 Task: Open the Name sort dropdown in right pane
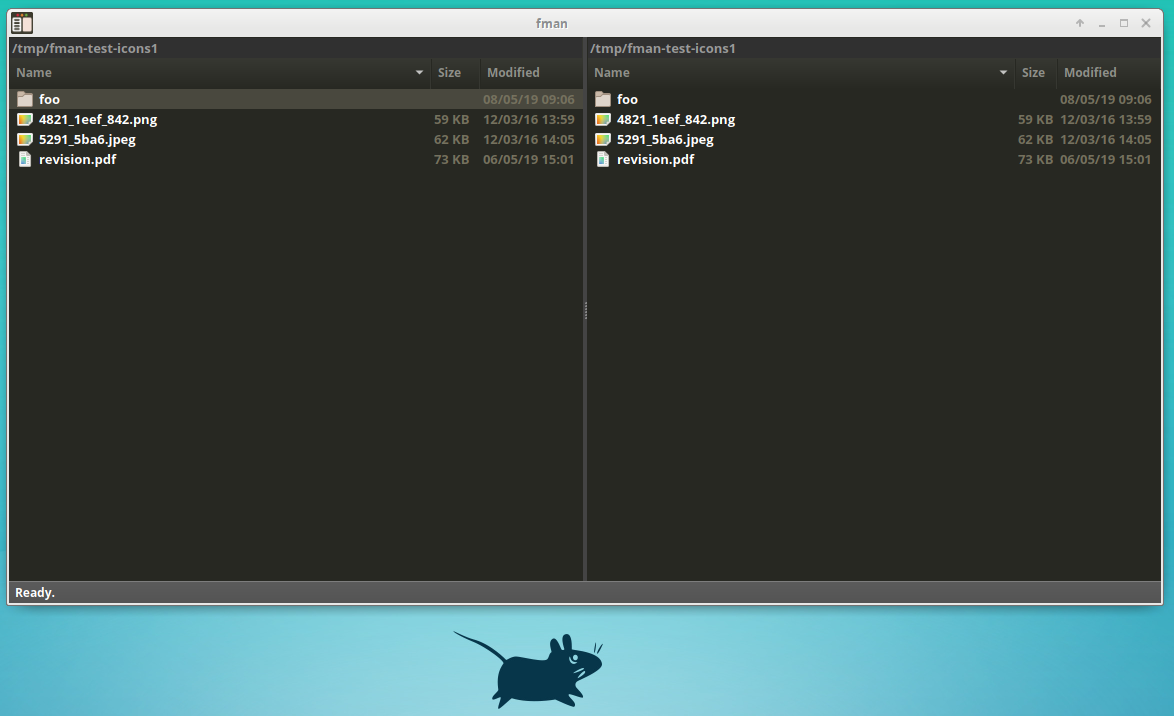[1001, 72]
